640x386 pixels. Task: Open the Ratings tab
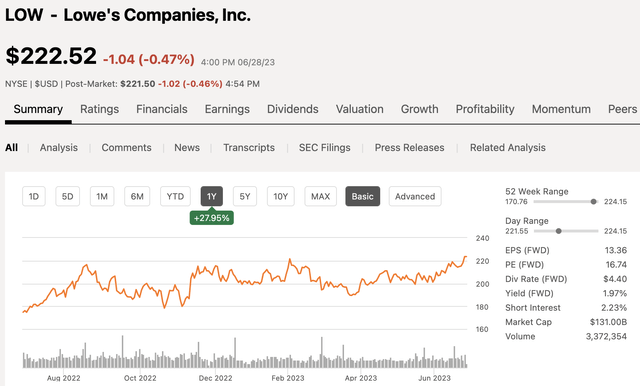(x=100, y=109)
